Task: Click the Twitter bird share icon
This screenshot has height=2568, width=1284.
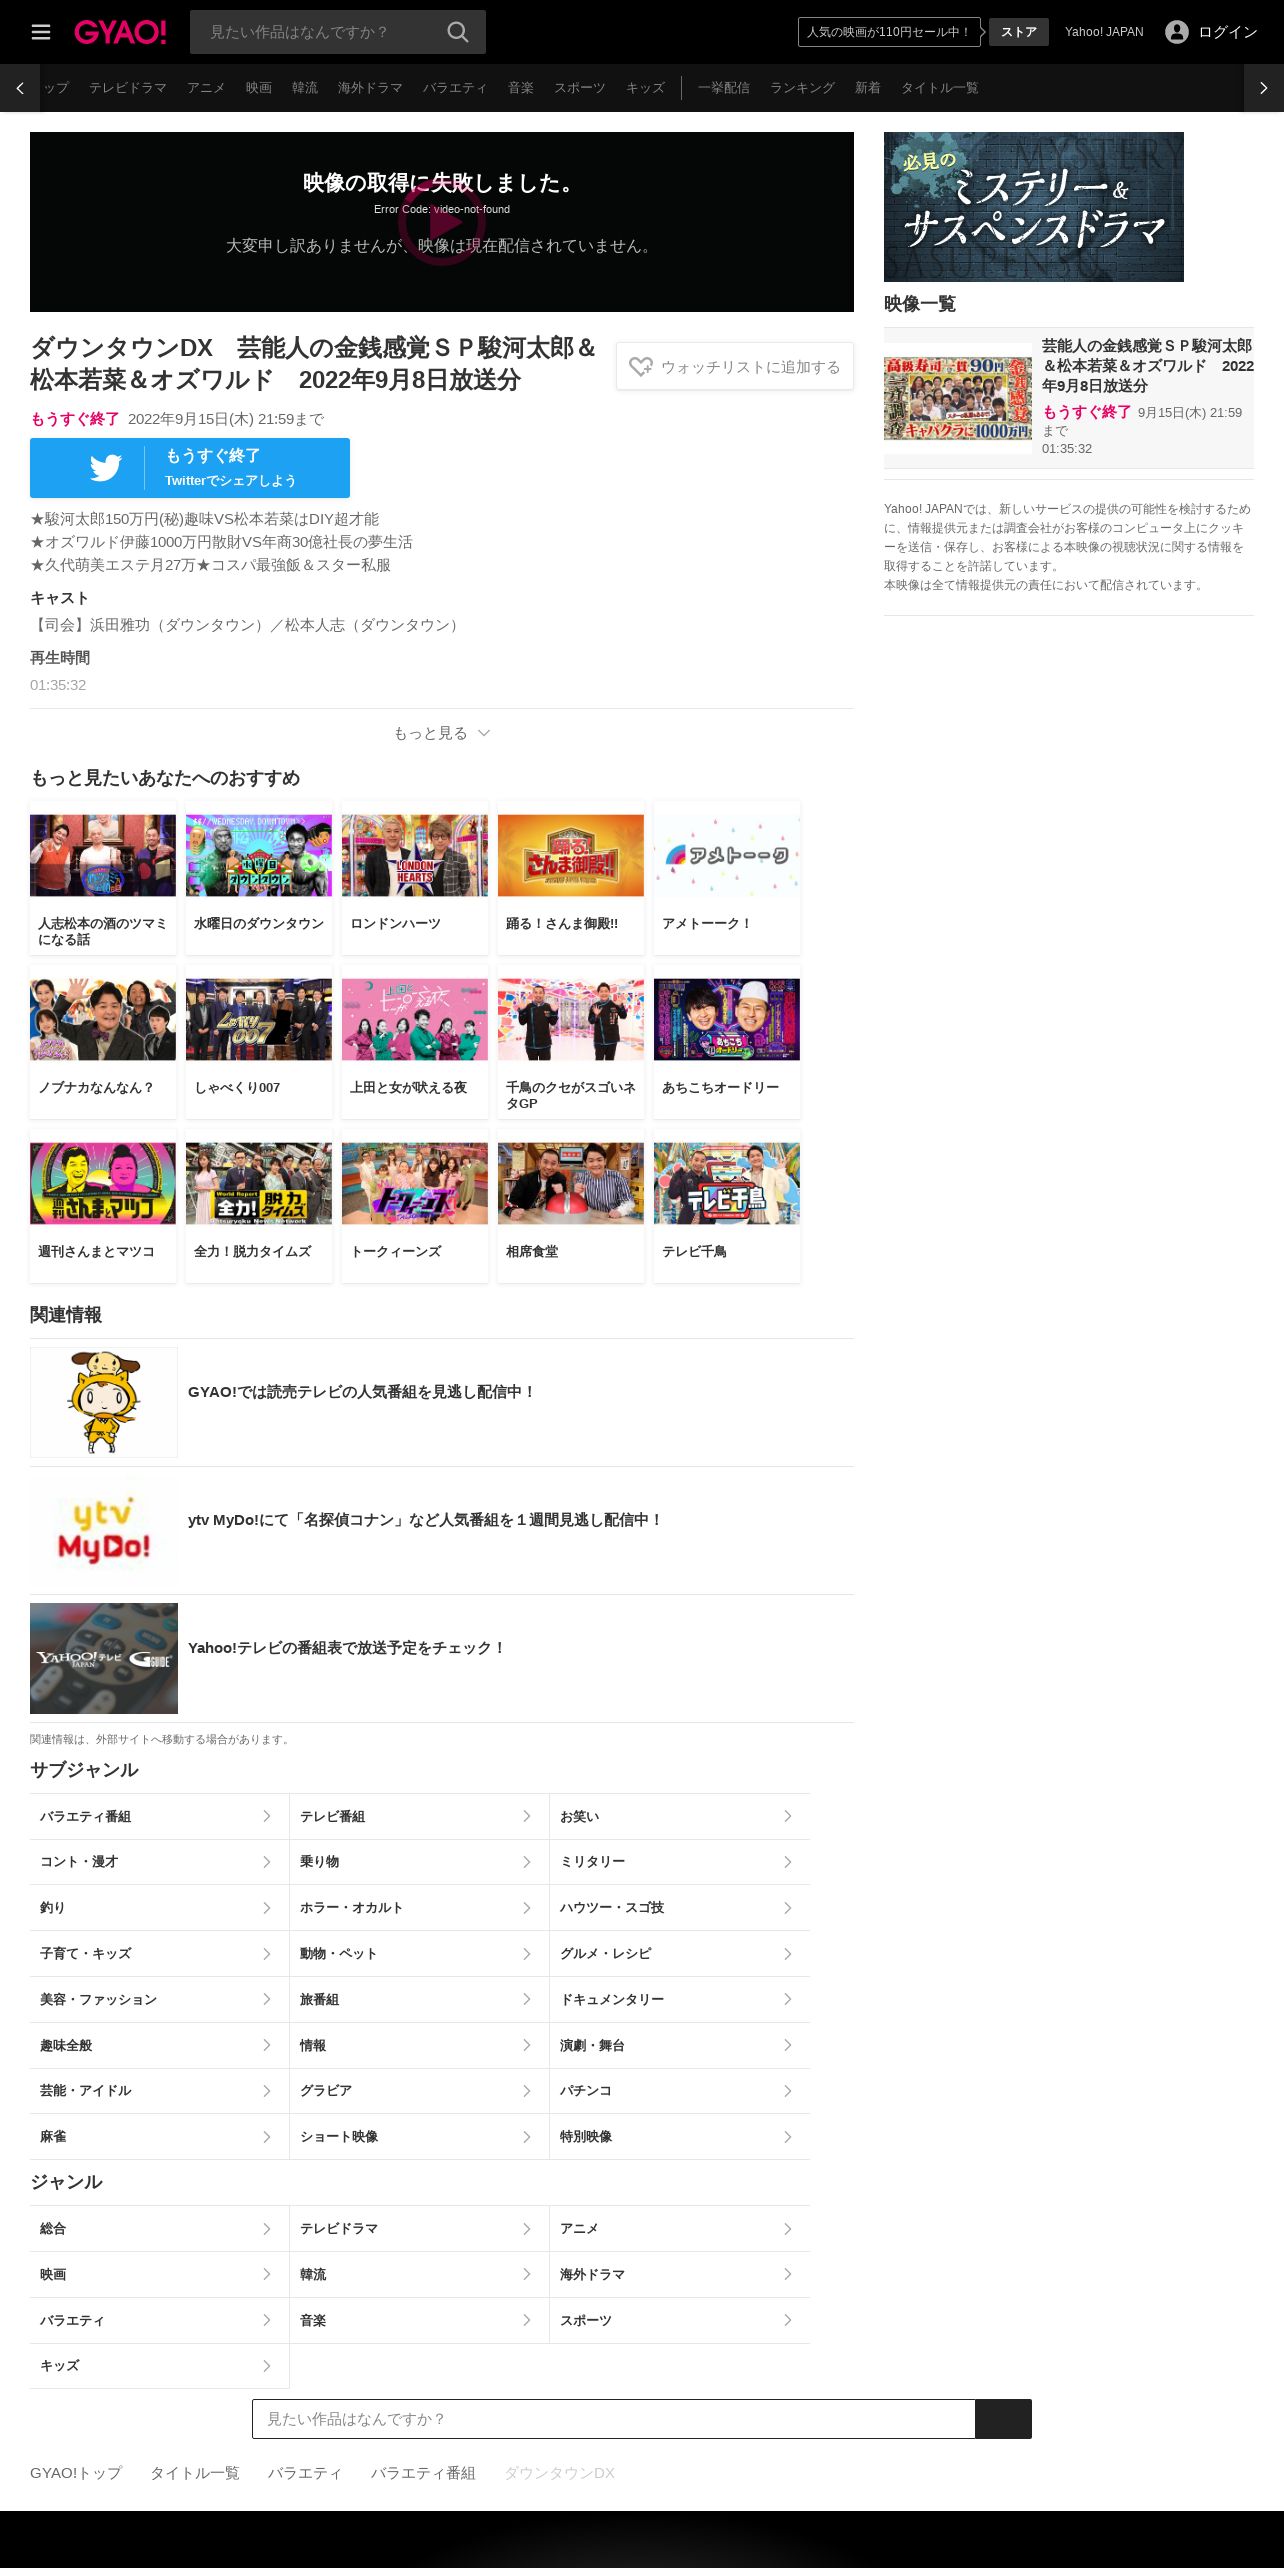Action: (x=106, y=468)
